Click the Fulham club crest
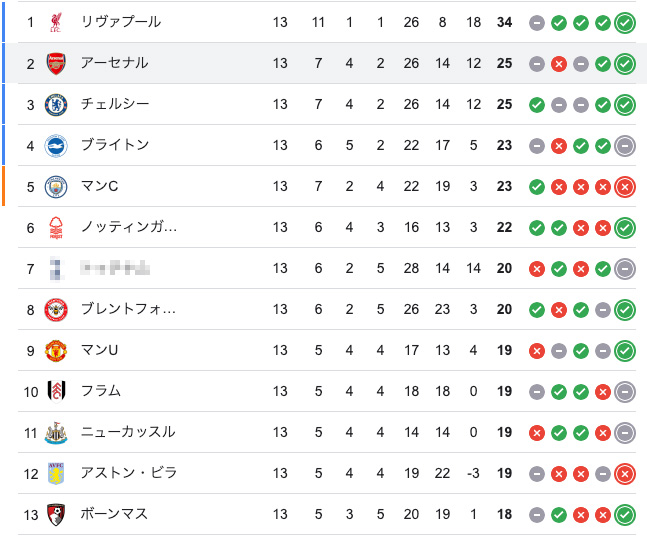 click(x=56, y=391)
